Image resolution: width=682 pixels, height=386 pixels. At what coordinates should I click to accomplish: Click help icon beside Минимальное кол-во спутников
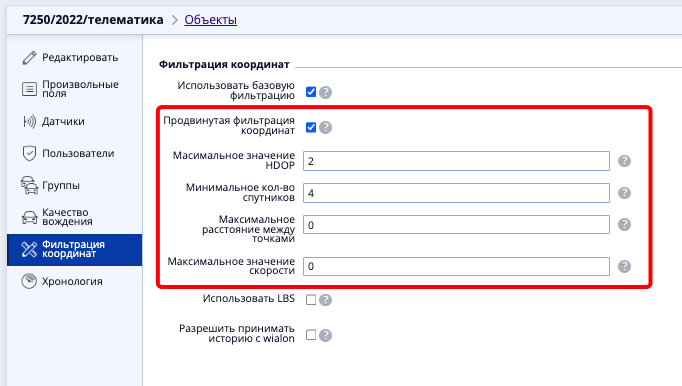tap(624, 193)
